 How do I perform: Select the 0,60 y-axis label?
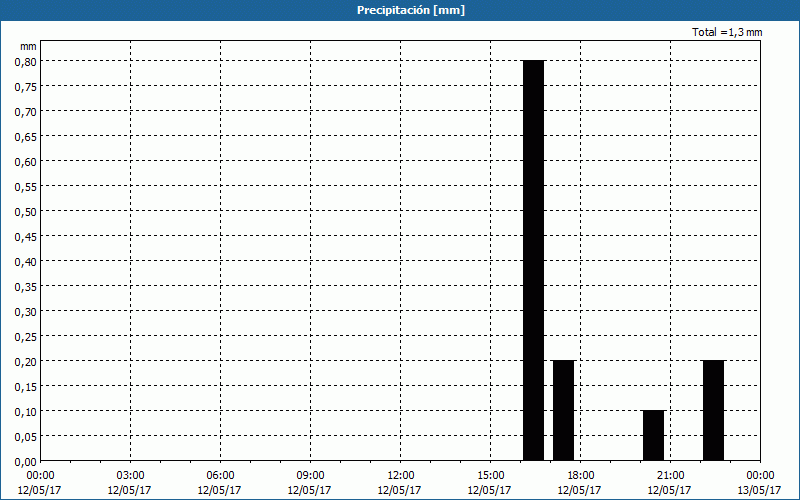[26, 162]
